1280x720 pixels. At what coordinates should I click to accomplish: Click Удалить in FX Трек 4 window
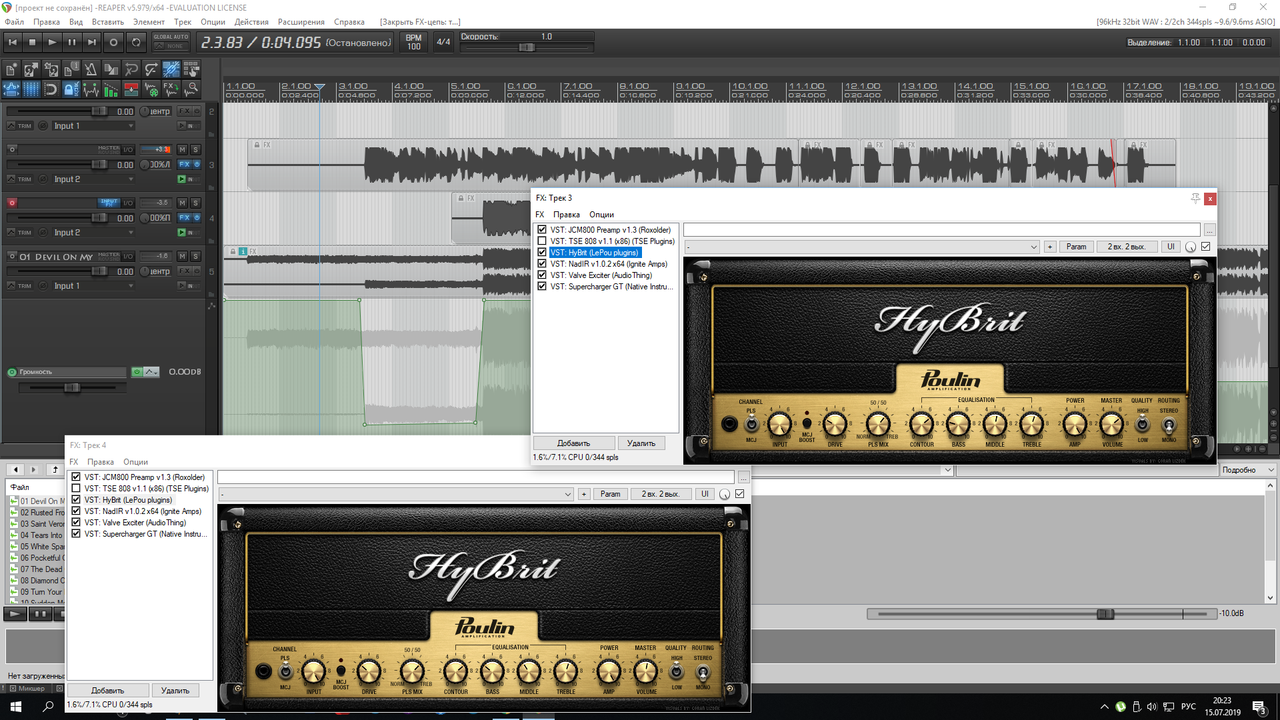pyautogui.click(x=175, y=691)
